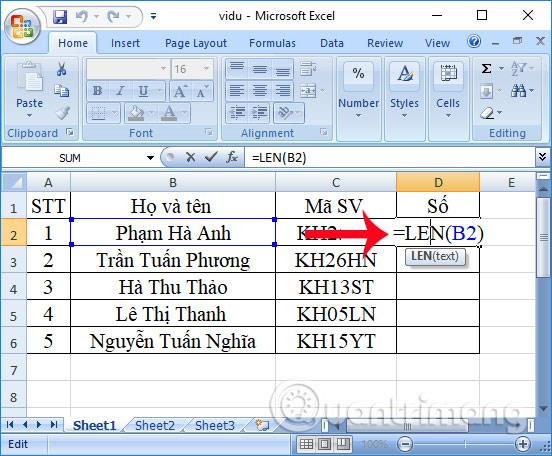
Task: Click the Select All corner button
Action: pyautogui.click(x=13, y=182)
